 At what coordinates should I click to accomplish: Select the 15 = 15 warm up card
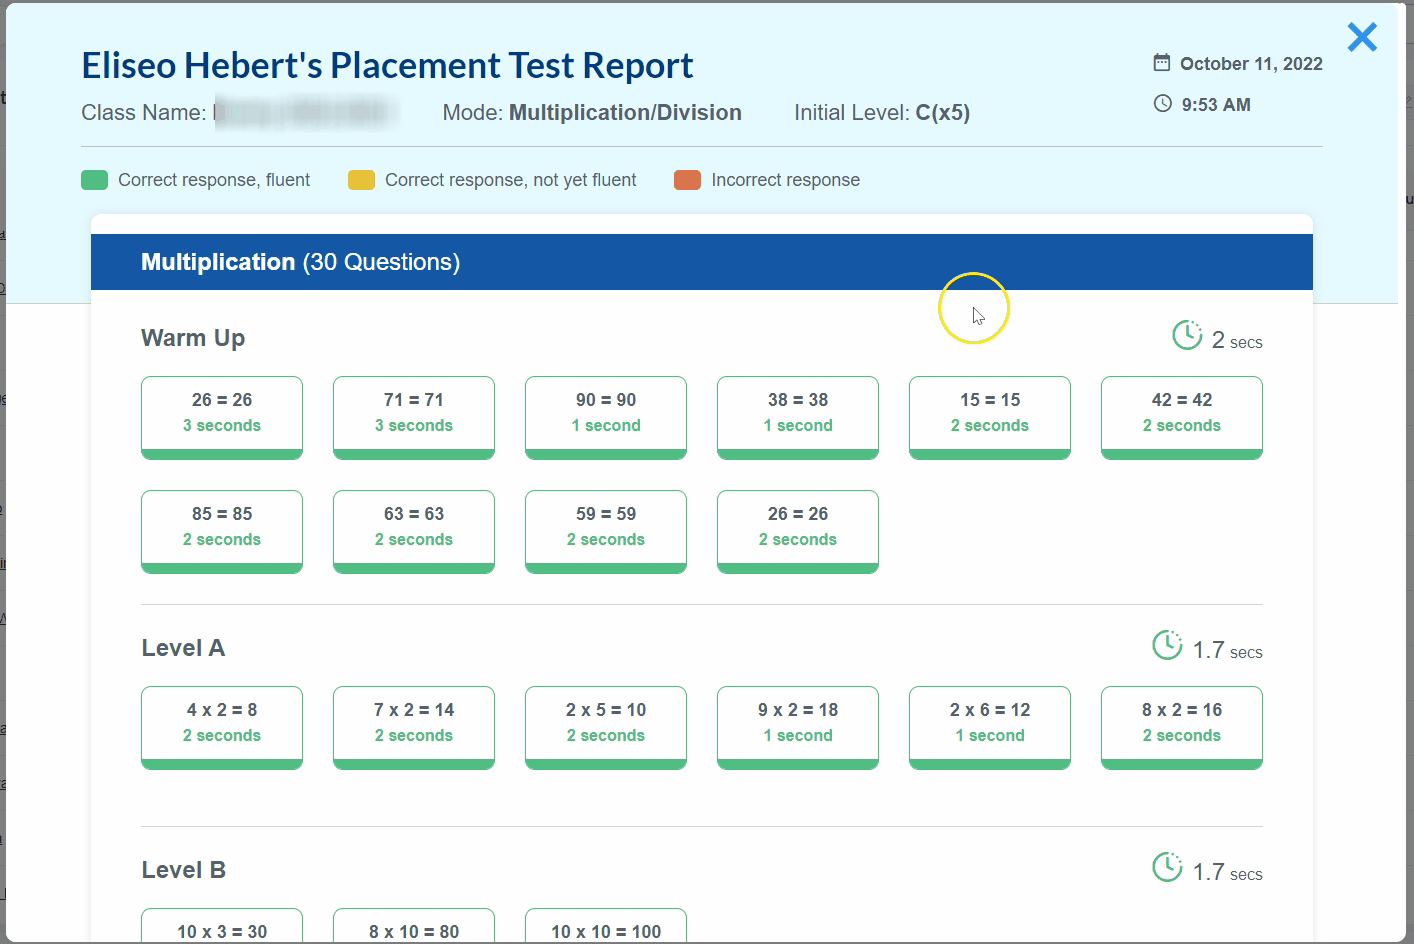point(990,418)
